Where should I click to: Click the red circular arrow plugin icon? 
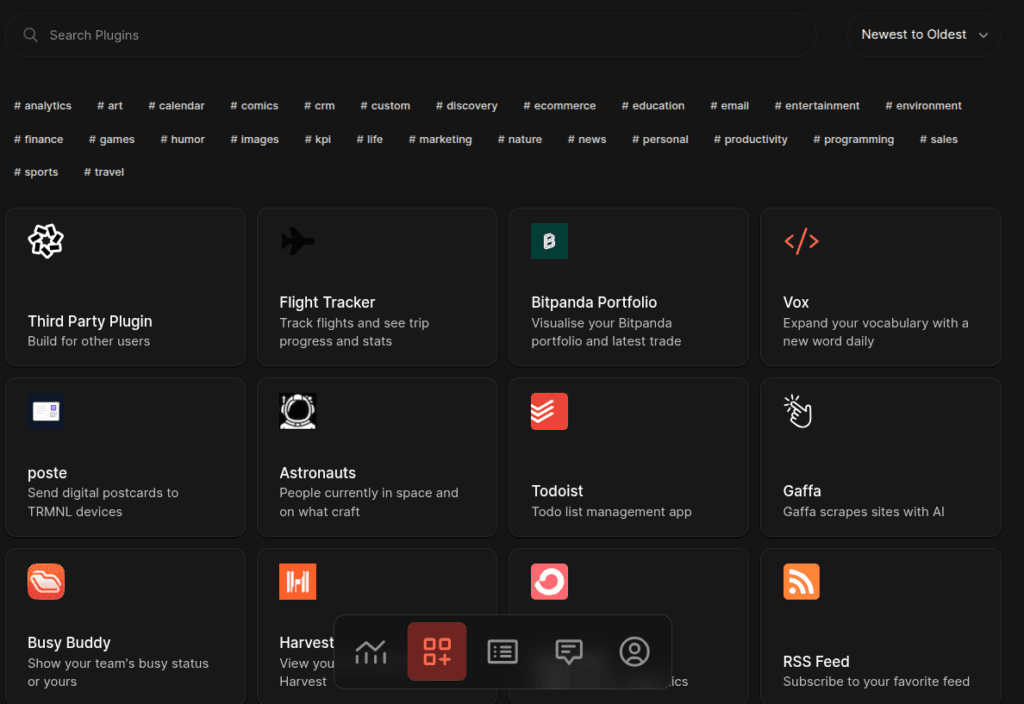[549, 581]
